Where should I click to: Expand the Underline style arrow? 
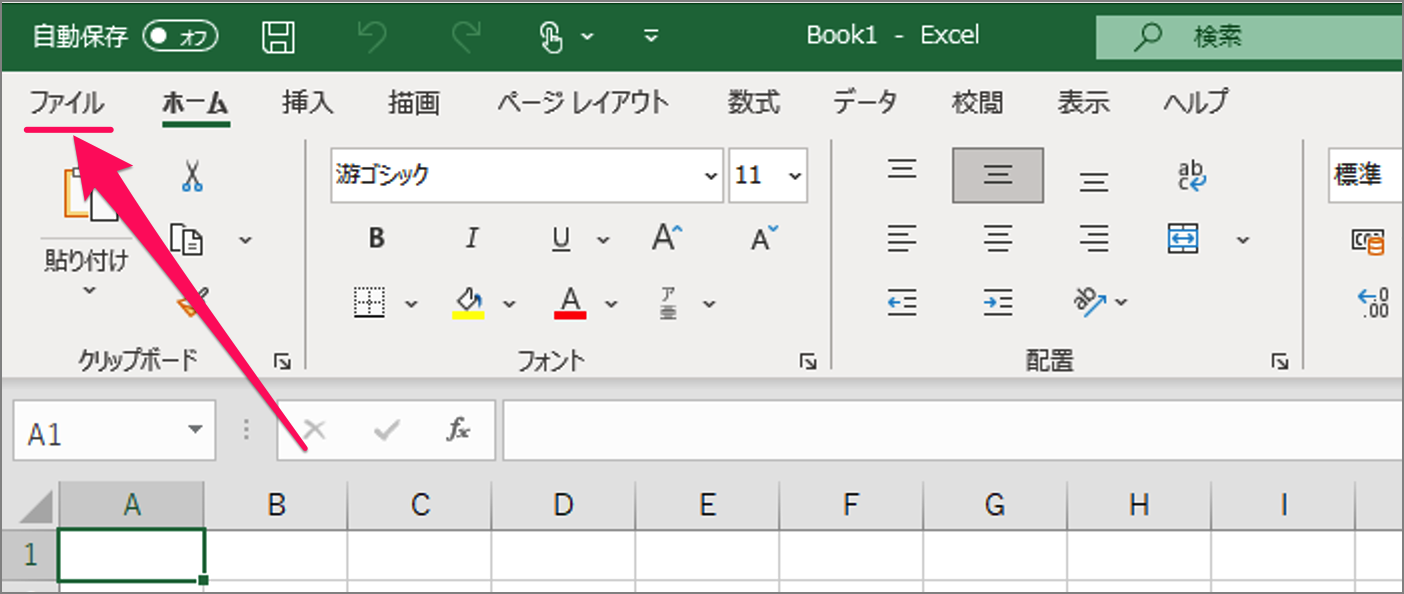click(x=603, y=240)
